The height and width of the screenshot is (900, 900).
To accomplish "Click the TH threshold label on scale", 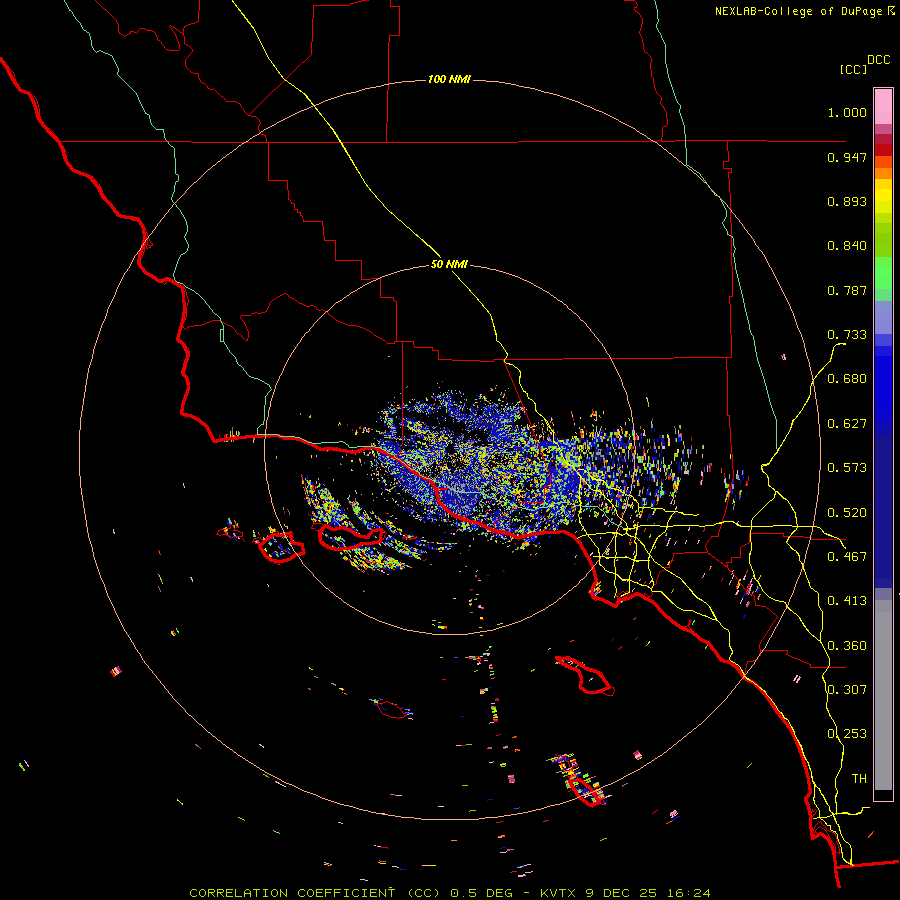I will 859,779.
